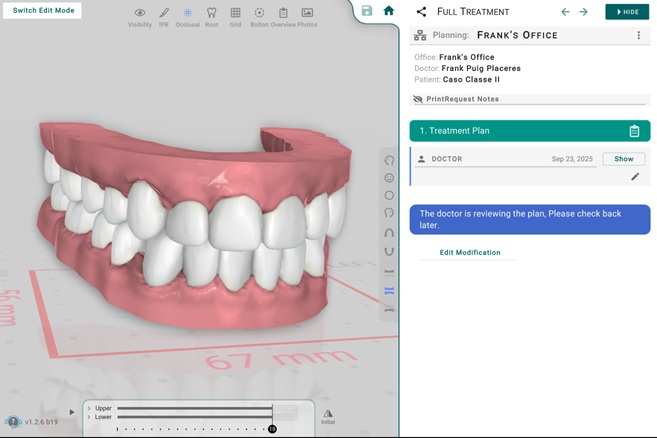Open the Bolton analysis tool

point(259,17)
